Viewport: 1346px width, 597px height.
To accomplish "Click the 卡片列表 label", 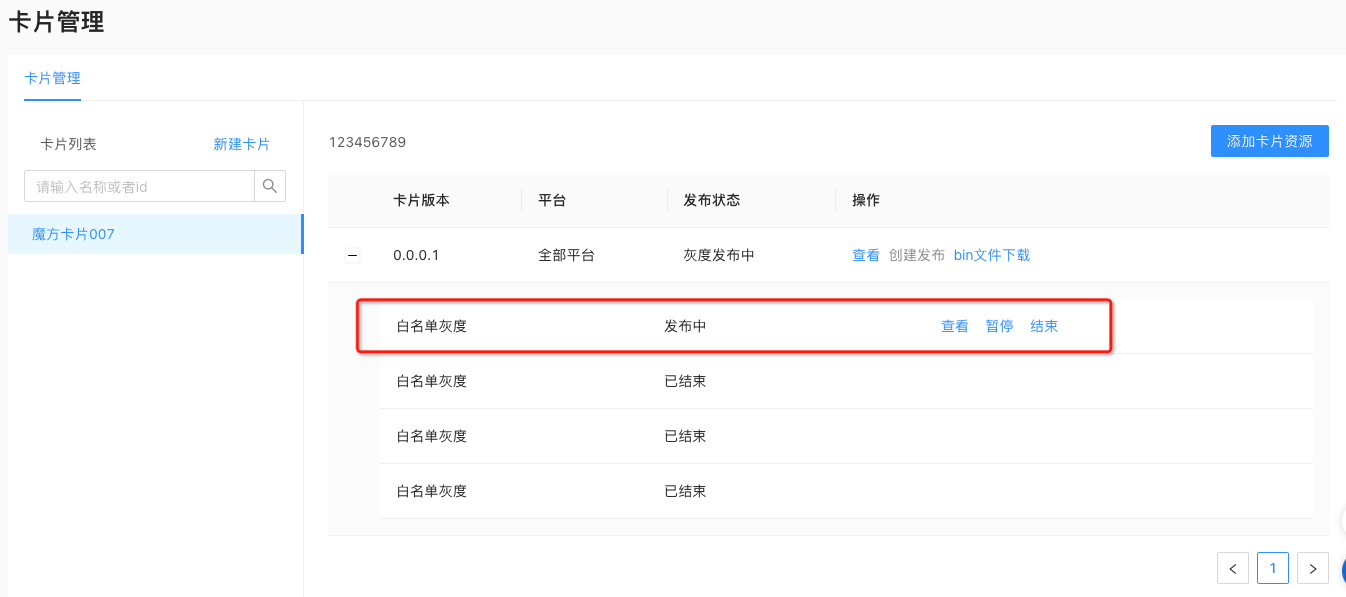I will 68,144.
